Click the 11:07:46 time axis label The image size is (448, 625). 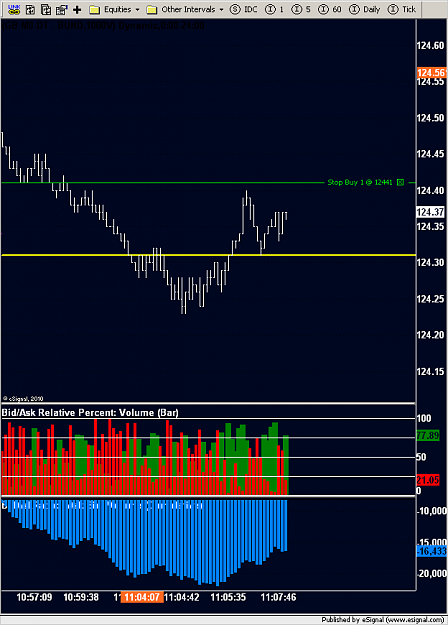pyautogui.click(x=278, y=597)
